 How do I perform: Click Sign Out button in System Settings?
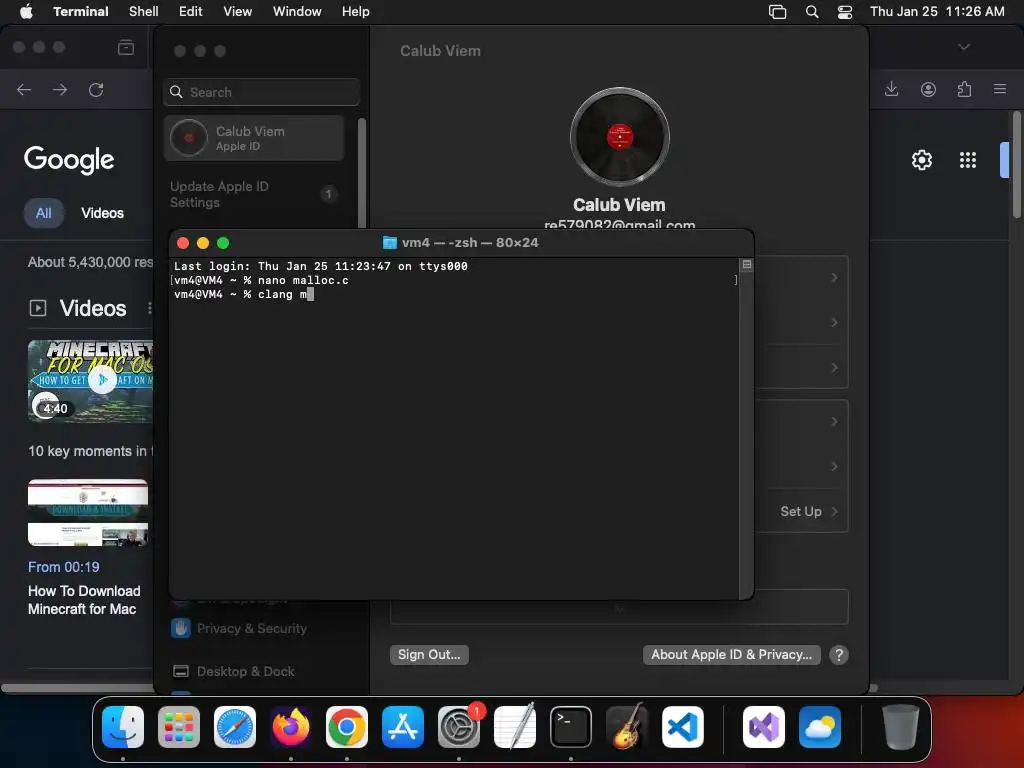click(x=429, y=654)
